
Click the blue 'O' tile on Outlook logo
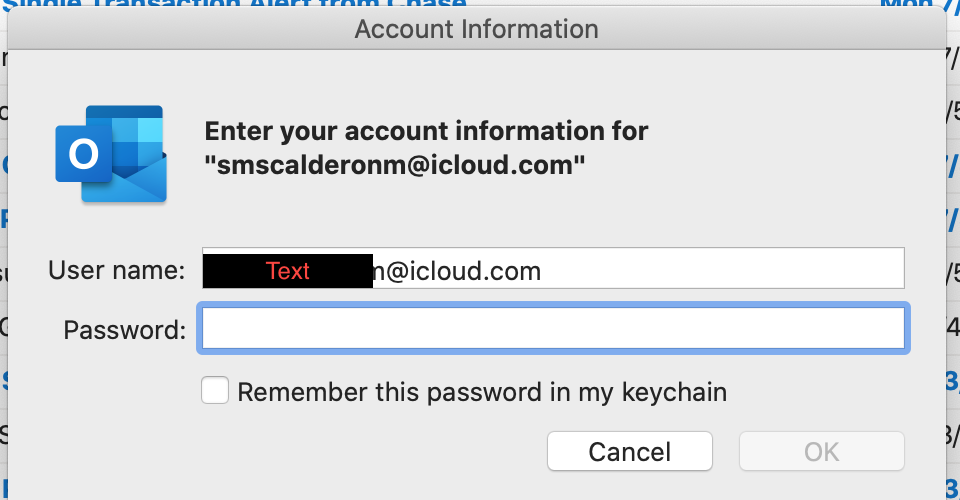[81, 156]
